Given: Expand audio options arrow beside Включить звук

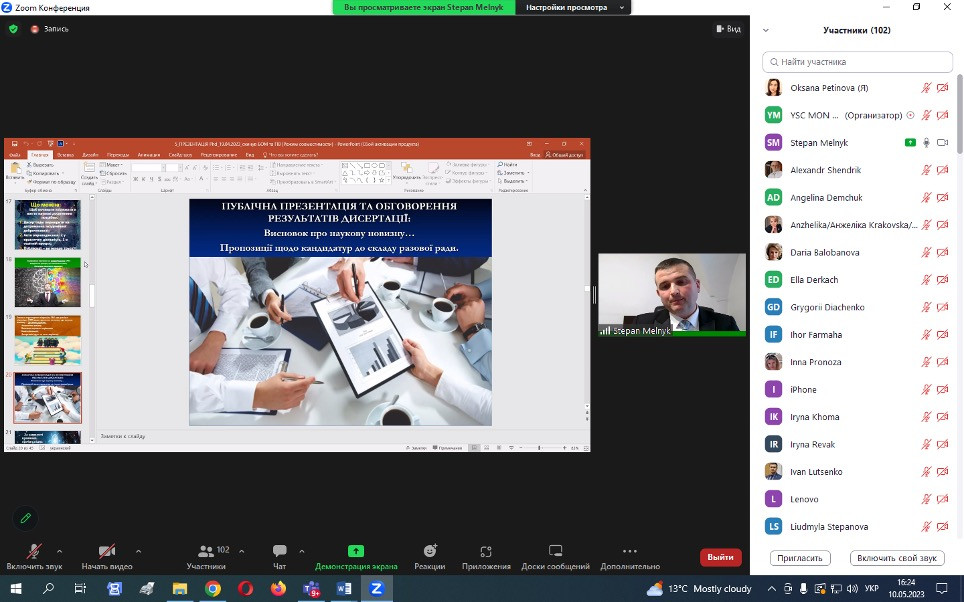Looking at the screenshot, I should [x=59, y=551].
